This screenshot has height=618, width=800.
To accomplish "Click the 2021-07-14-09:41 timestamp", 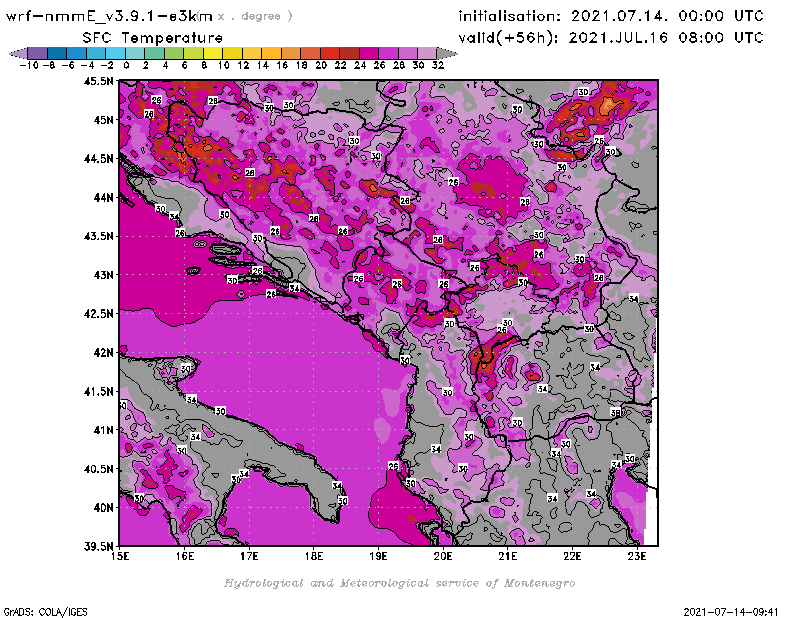I will coord(731,612).
